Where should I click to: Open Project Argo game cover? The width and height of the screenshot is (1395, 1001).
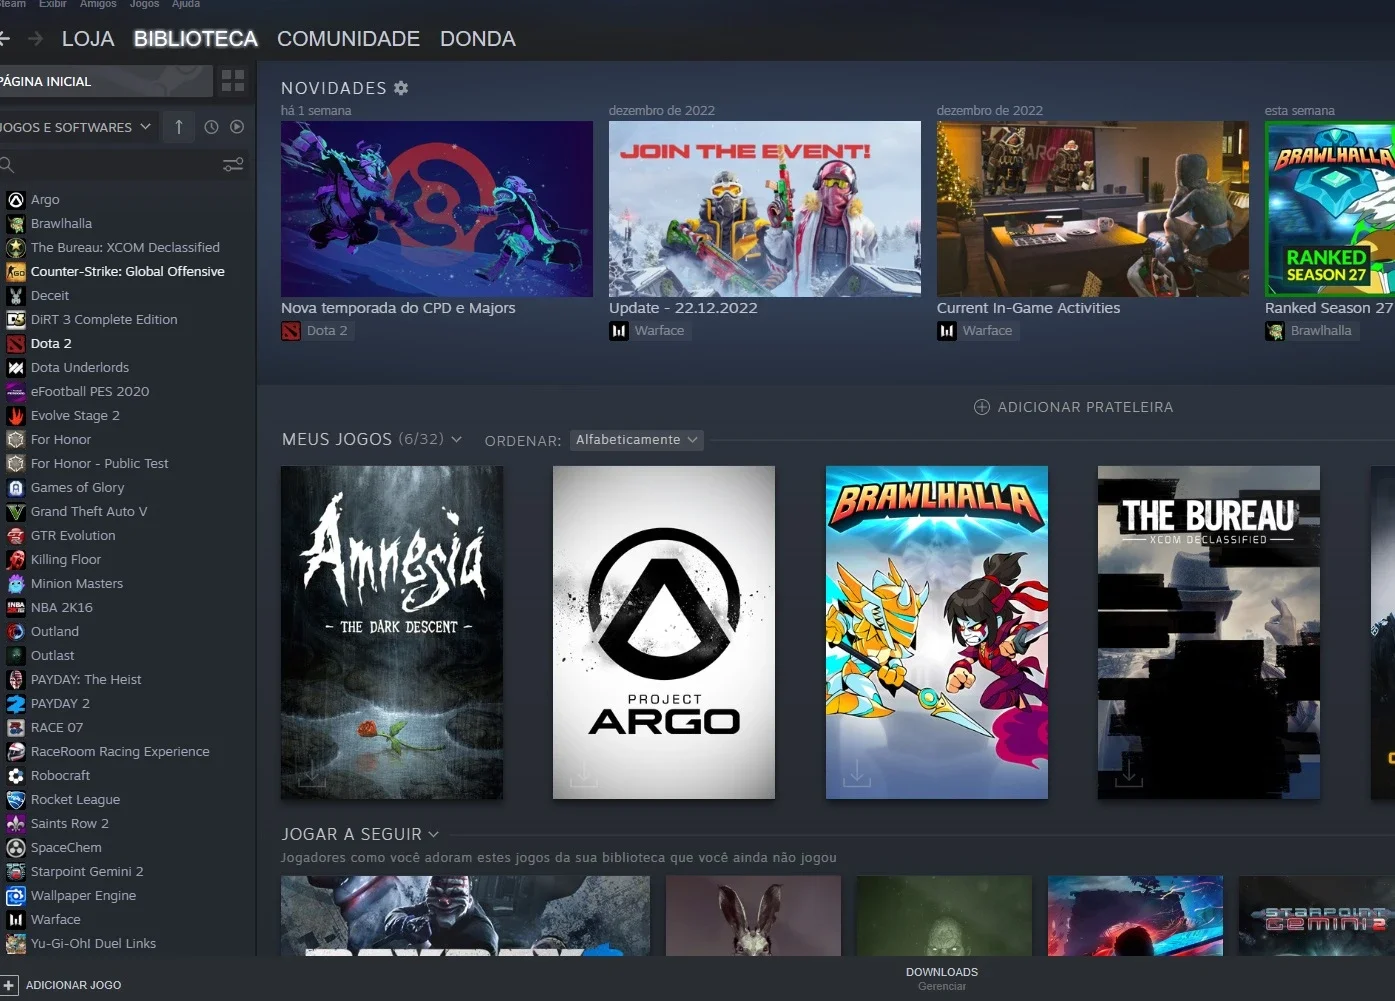[x=664, y=632]
